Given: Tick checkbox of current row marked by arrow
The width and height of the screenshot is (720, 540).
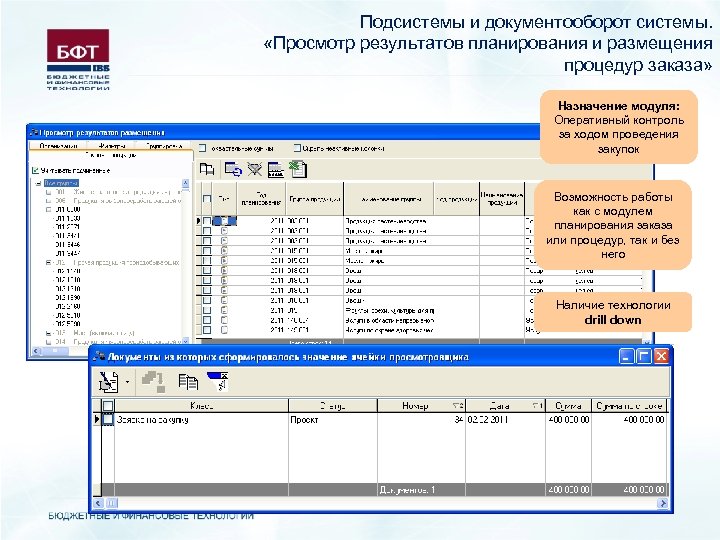Looking at the screenshot, I should point(207,221).
